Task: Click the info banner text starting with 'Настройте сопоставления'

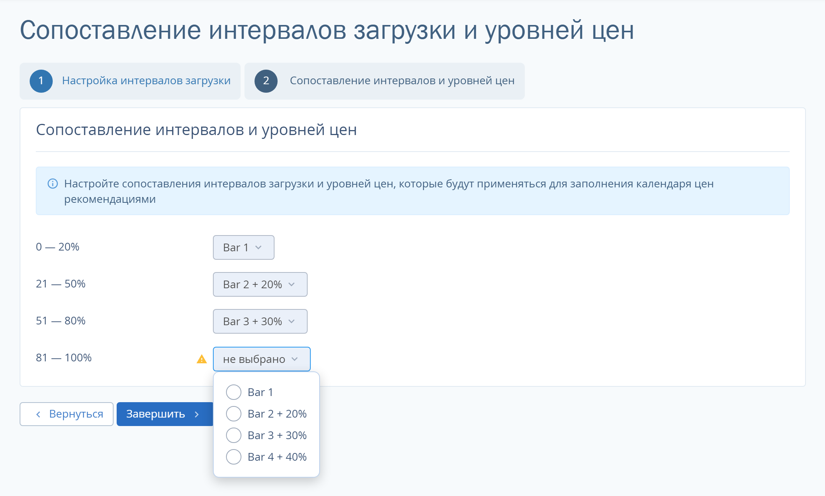Action: [x=389, y=191]
